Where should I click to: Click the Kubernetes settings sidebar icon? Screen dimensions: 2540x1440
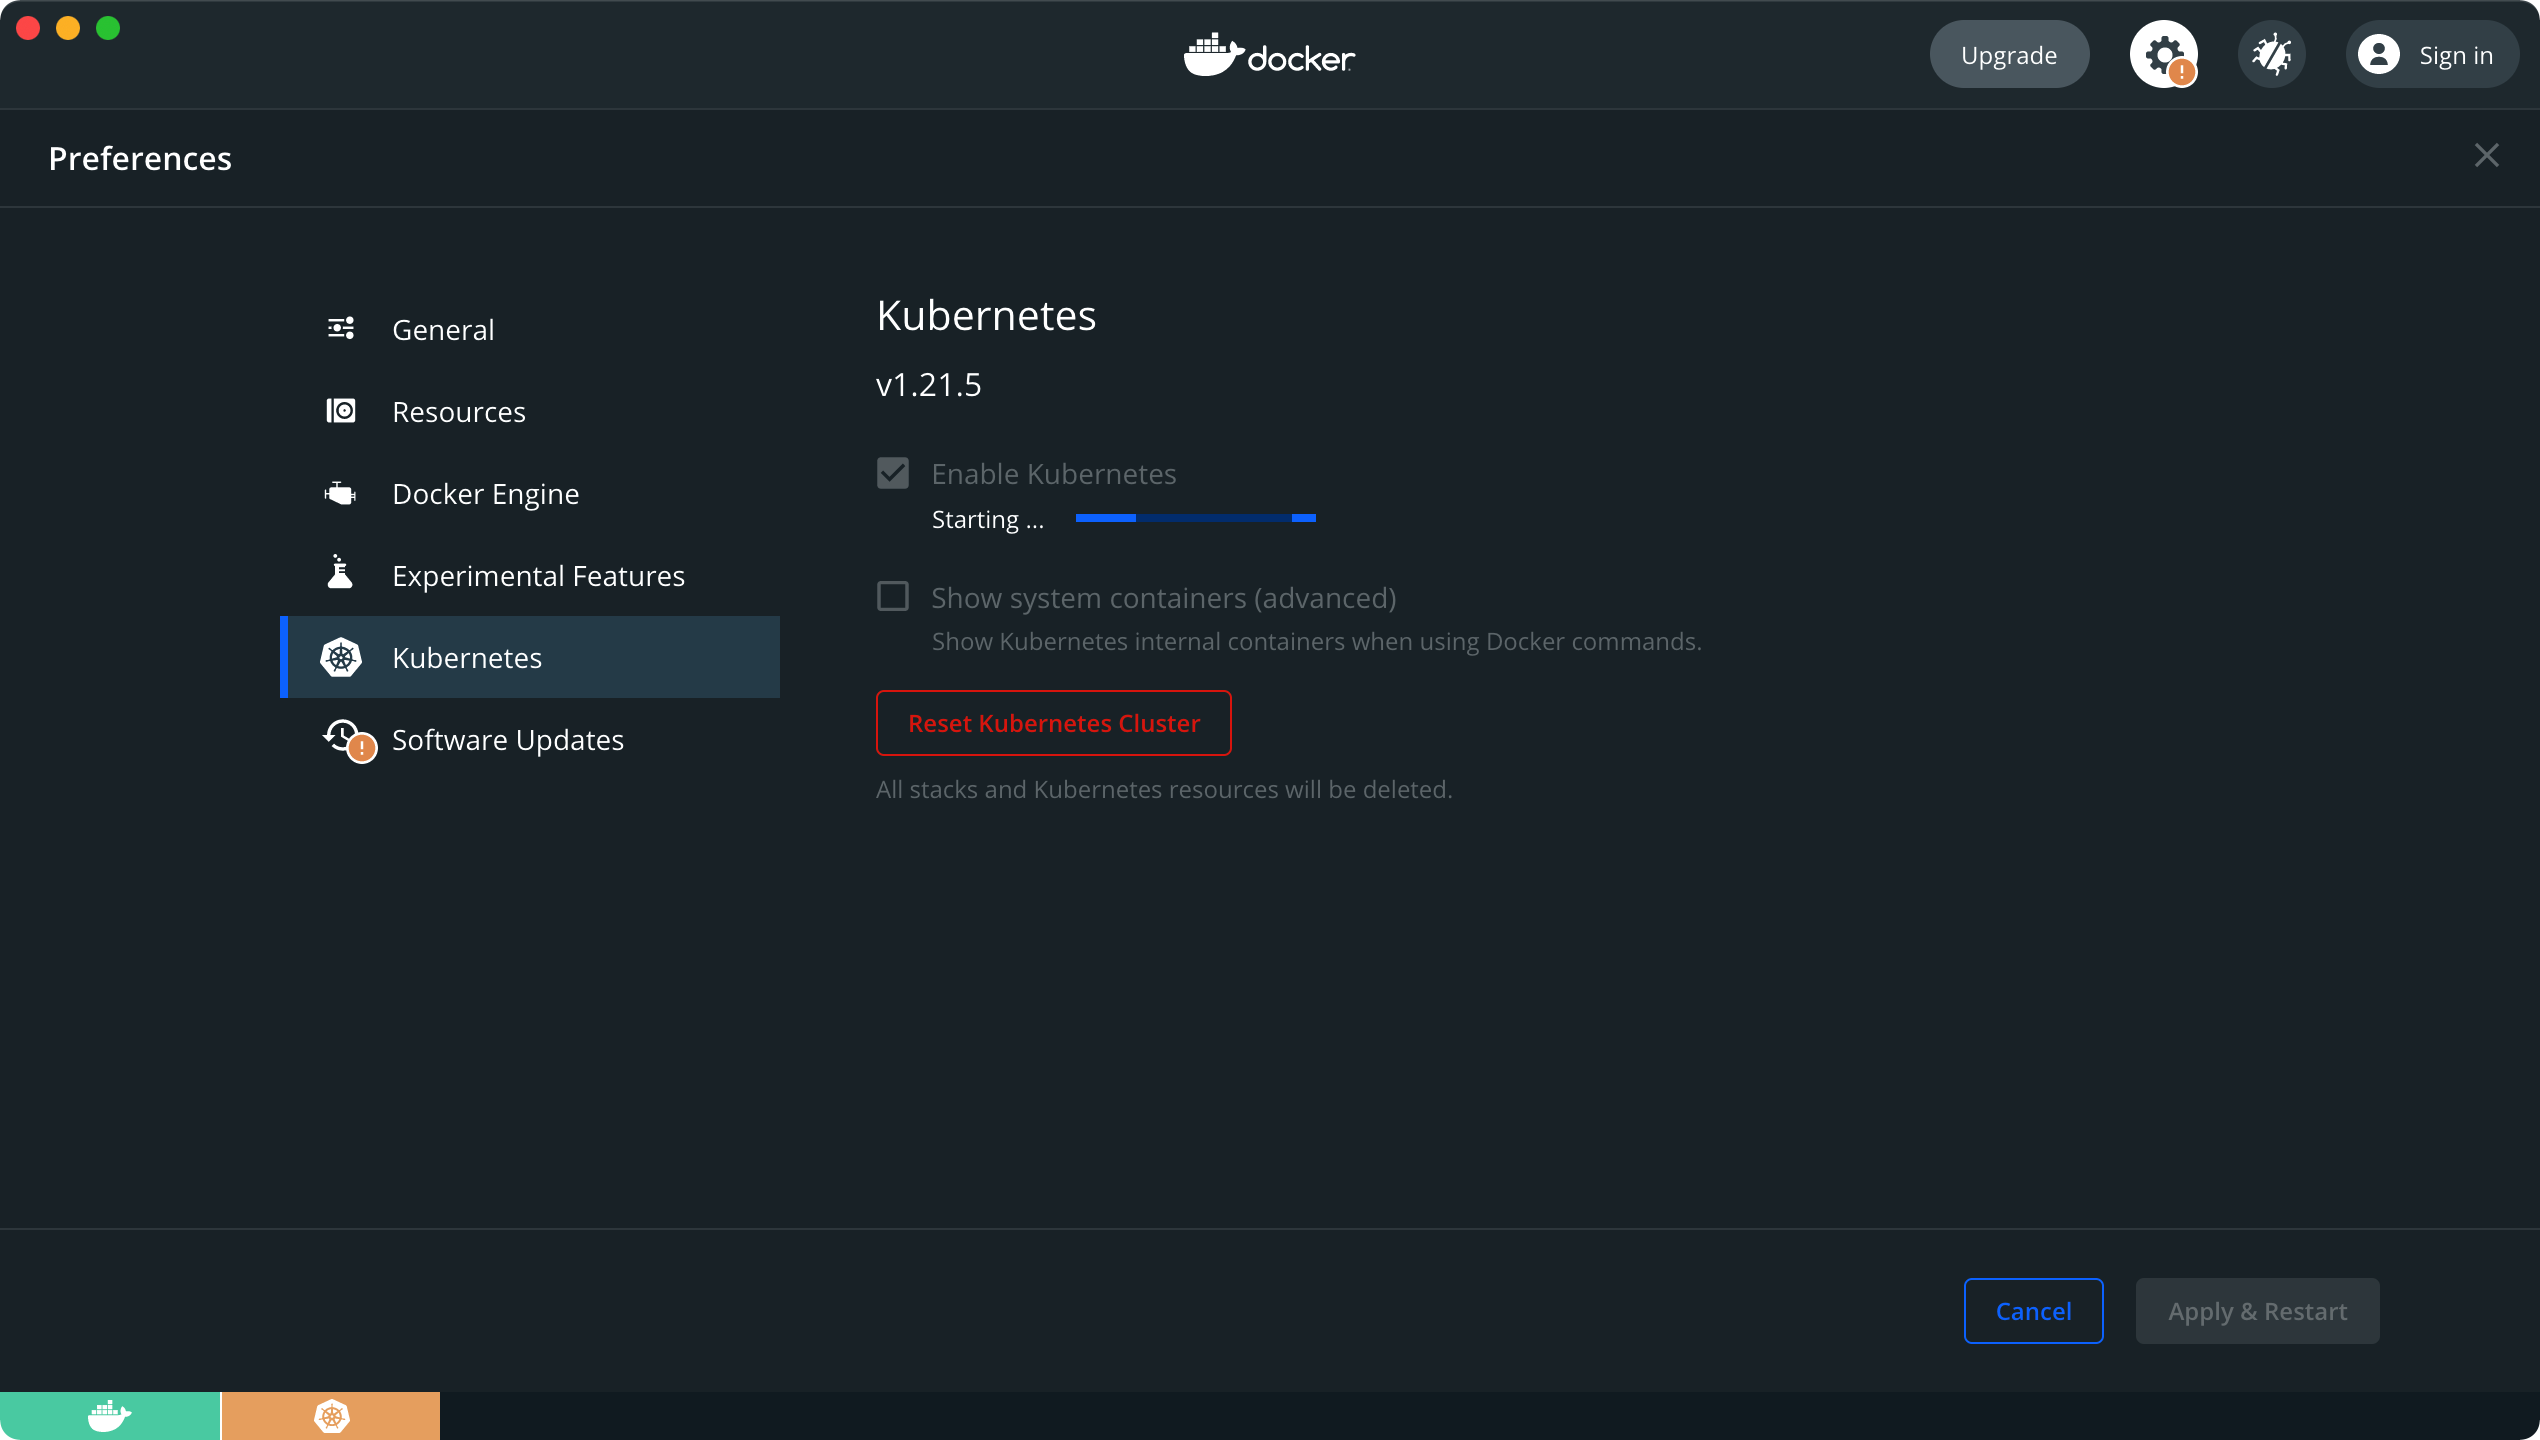[x=342, y=656]
